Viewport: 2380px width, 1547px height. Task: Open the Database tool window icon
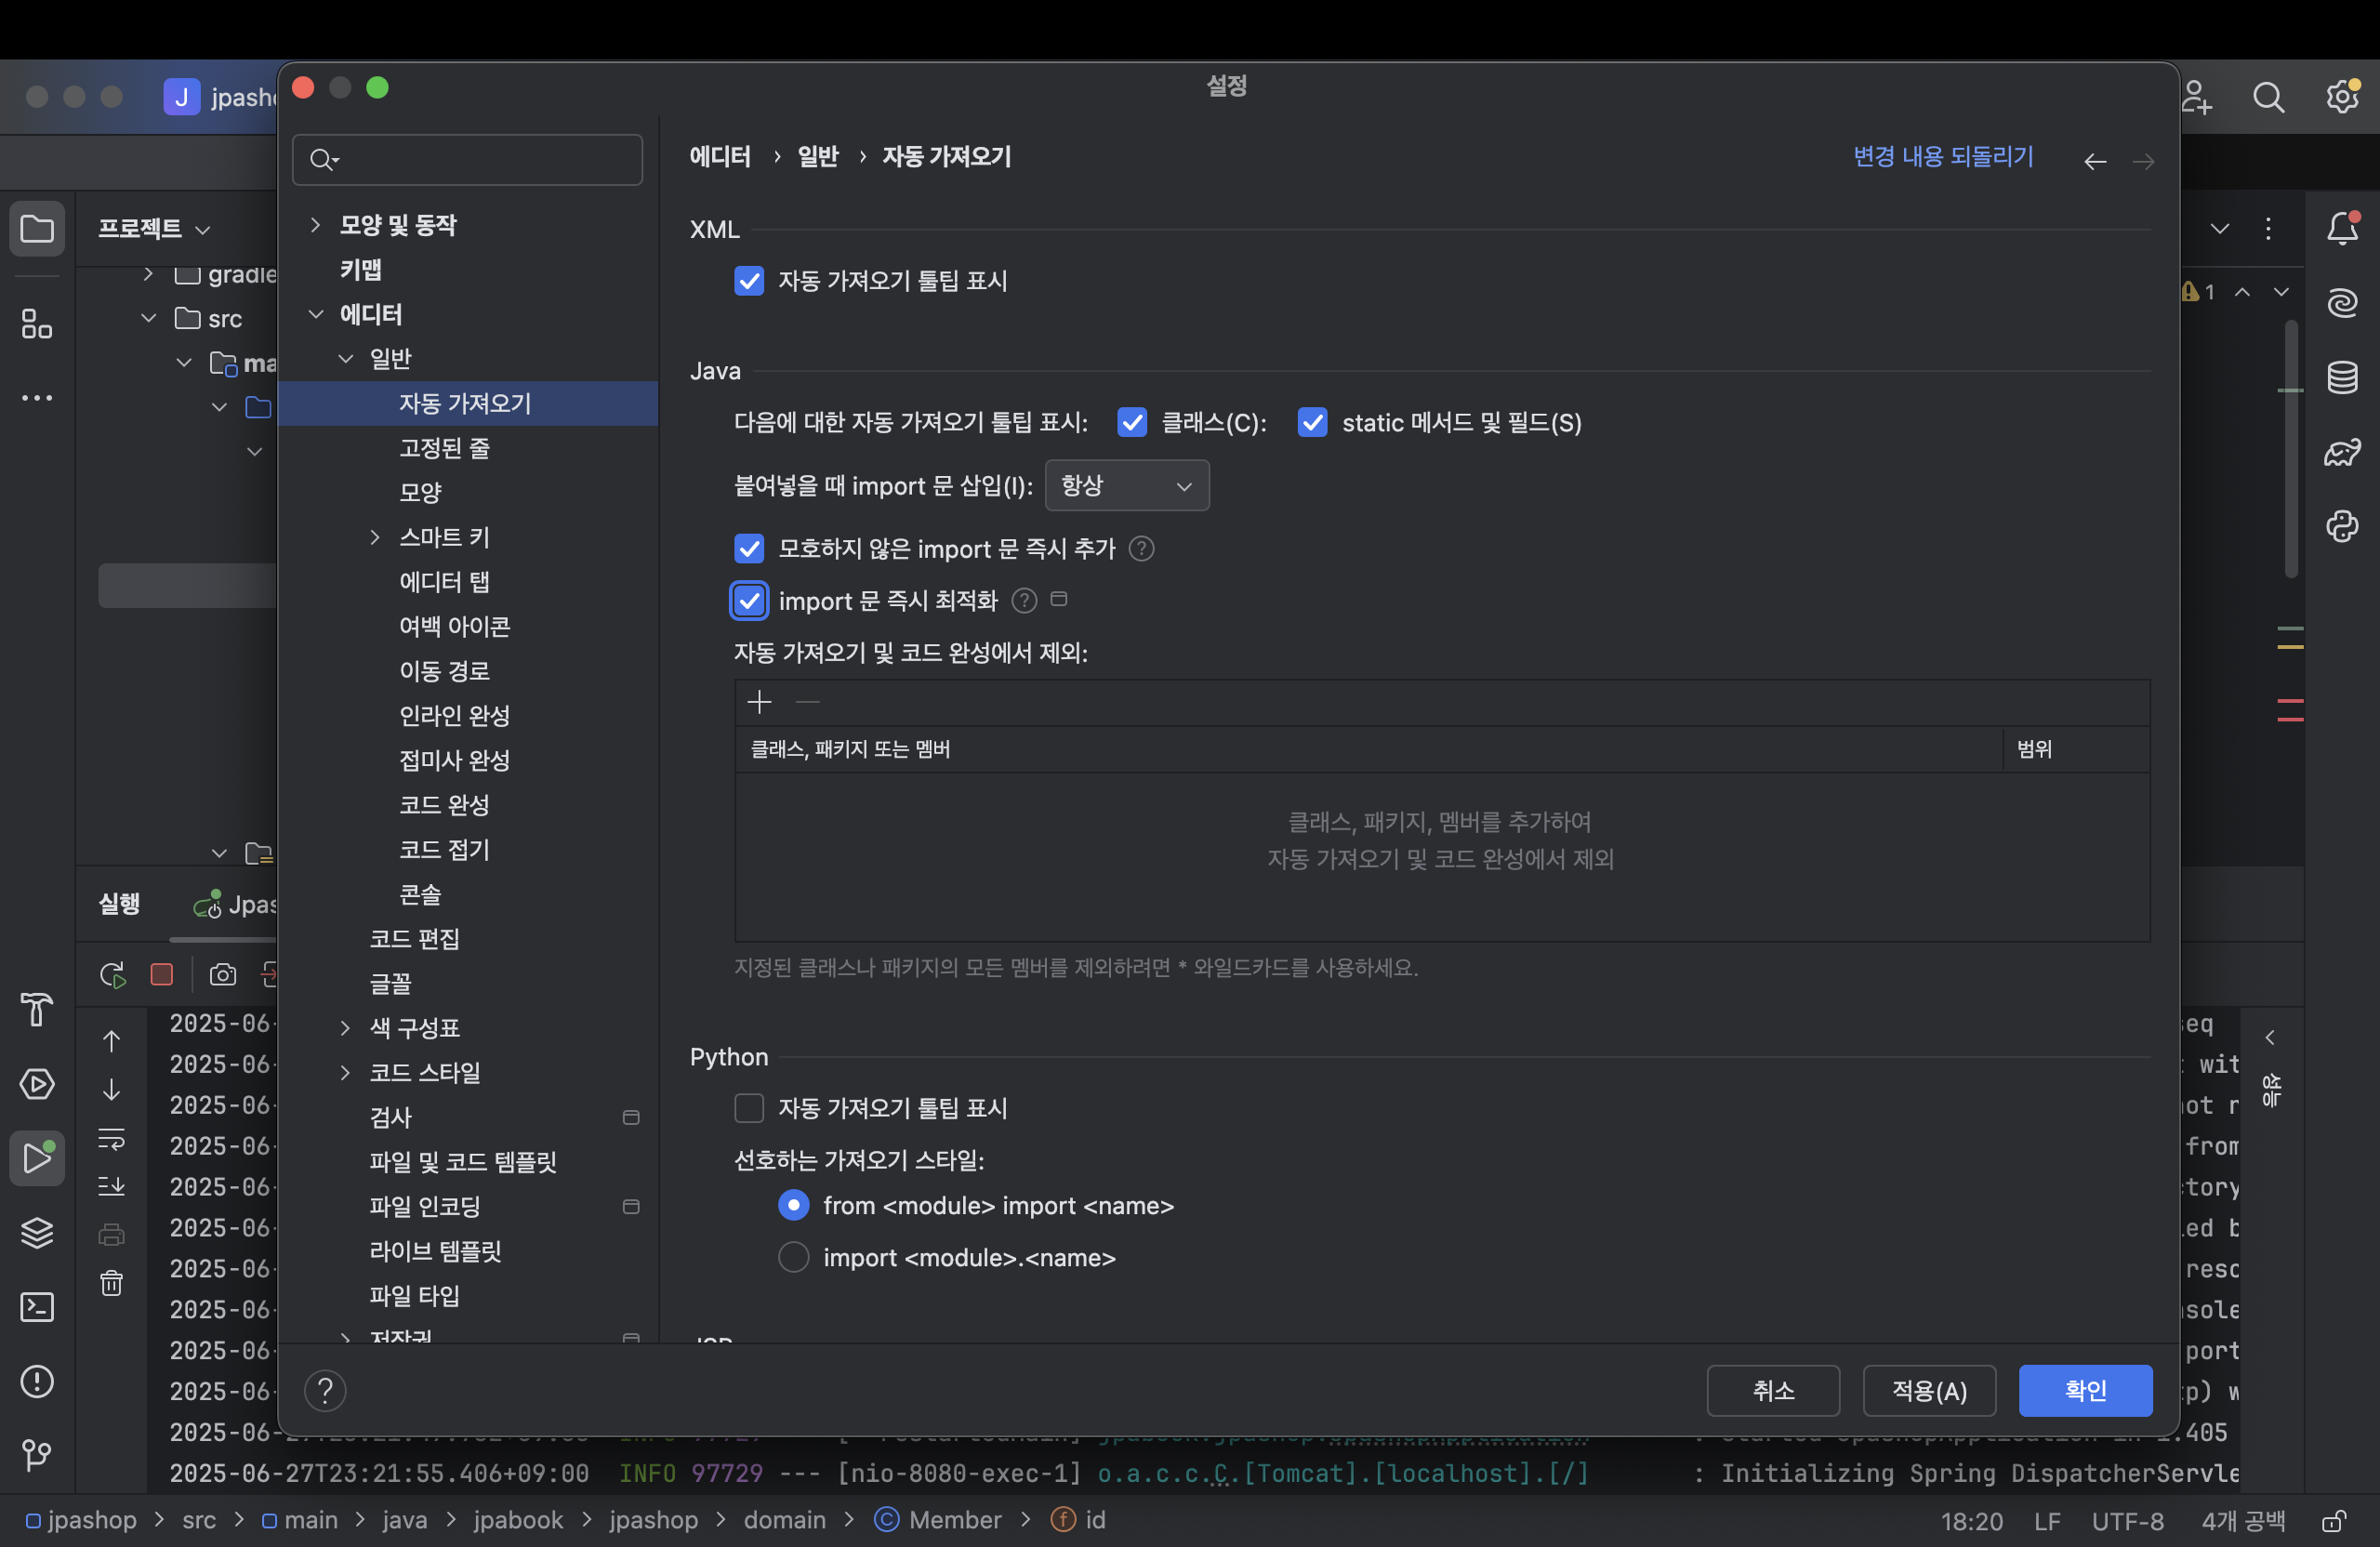pos(2342,378)
